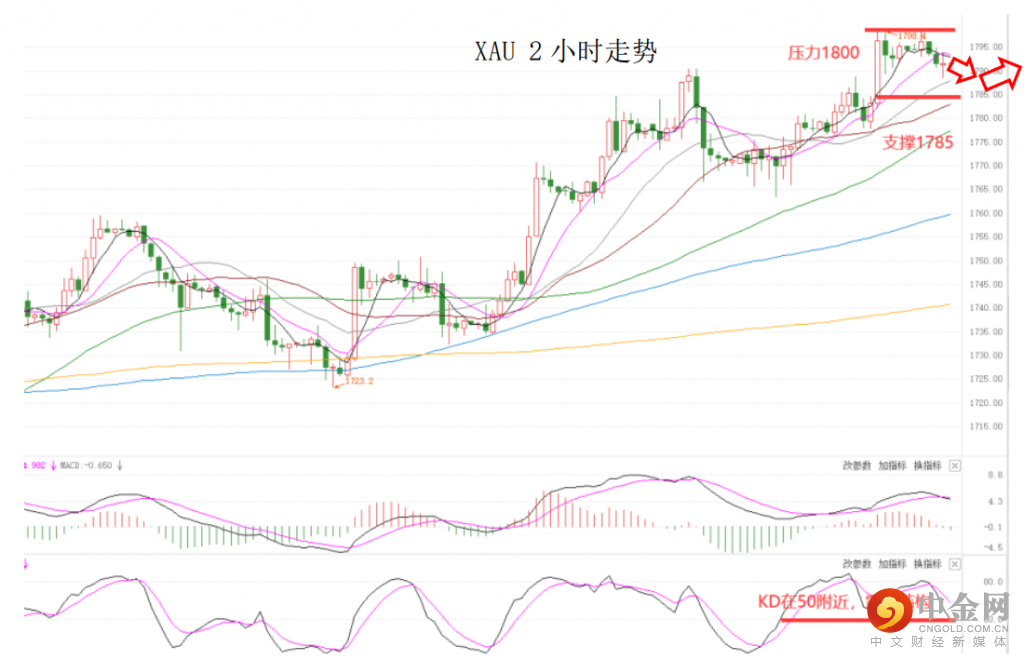Select the MACD:-0.650 value label
The image size is (1024, 660).
[x=86, y=465]
